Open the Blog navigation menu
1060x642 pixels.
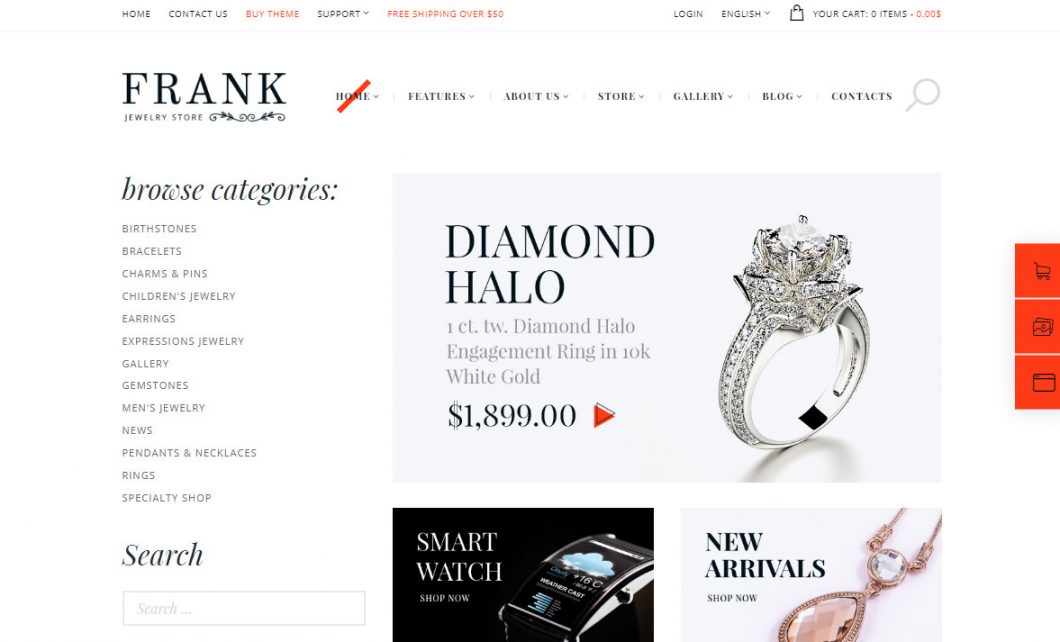pos(781,97)
